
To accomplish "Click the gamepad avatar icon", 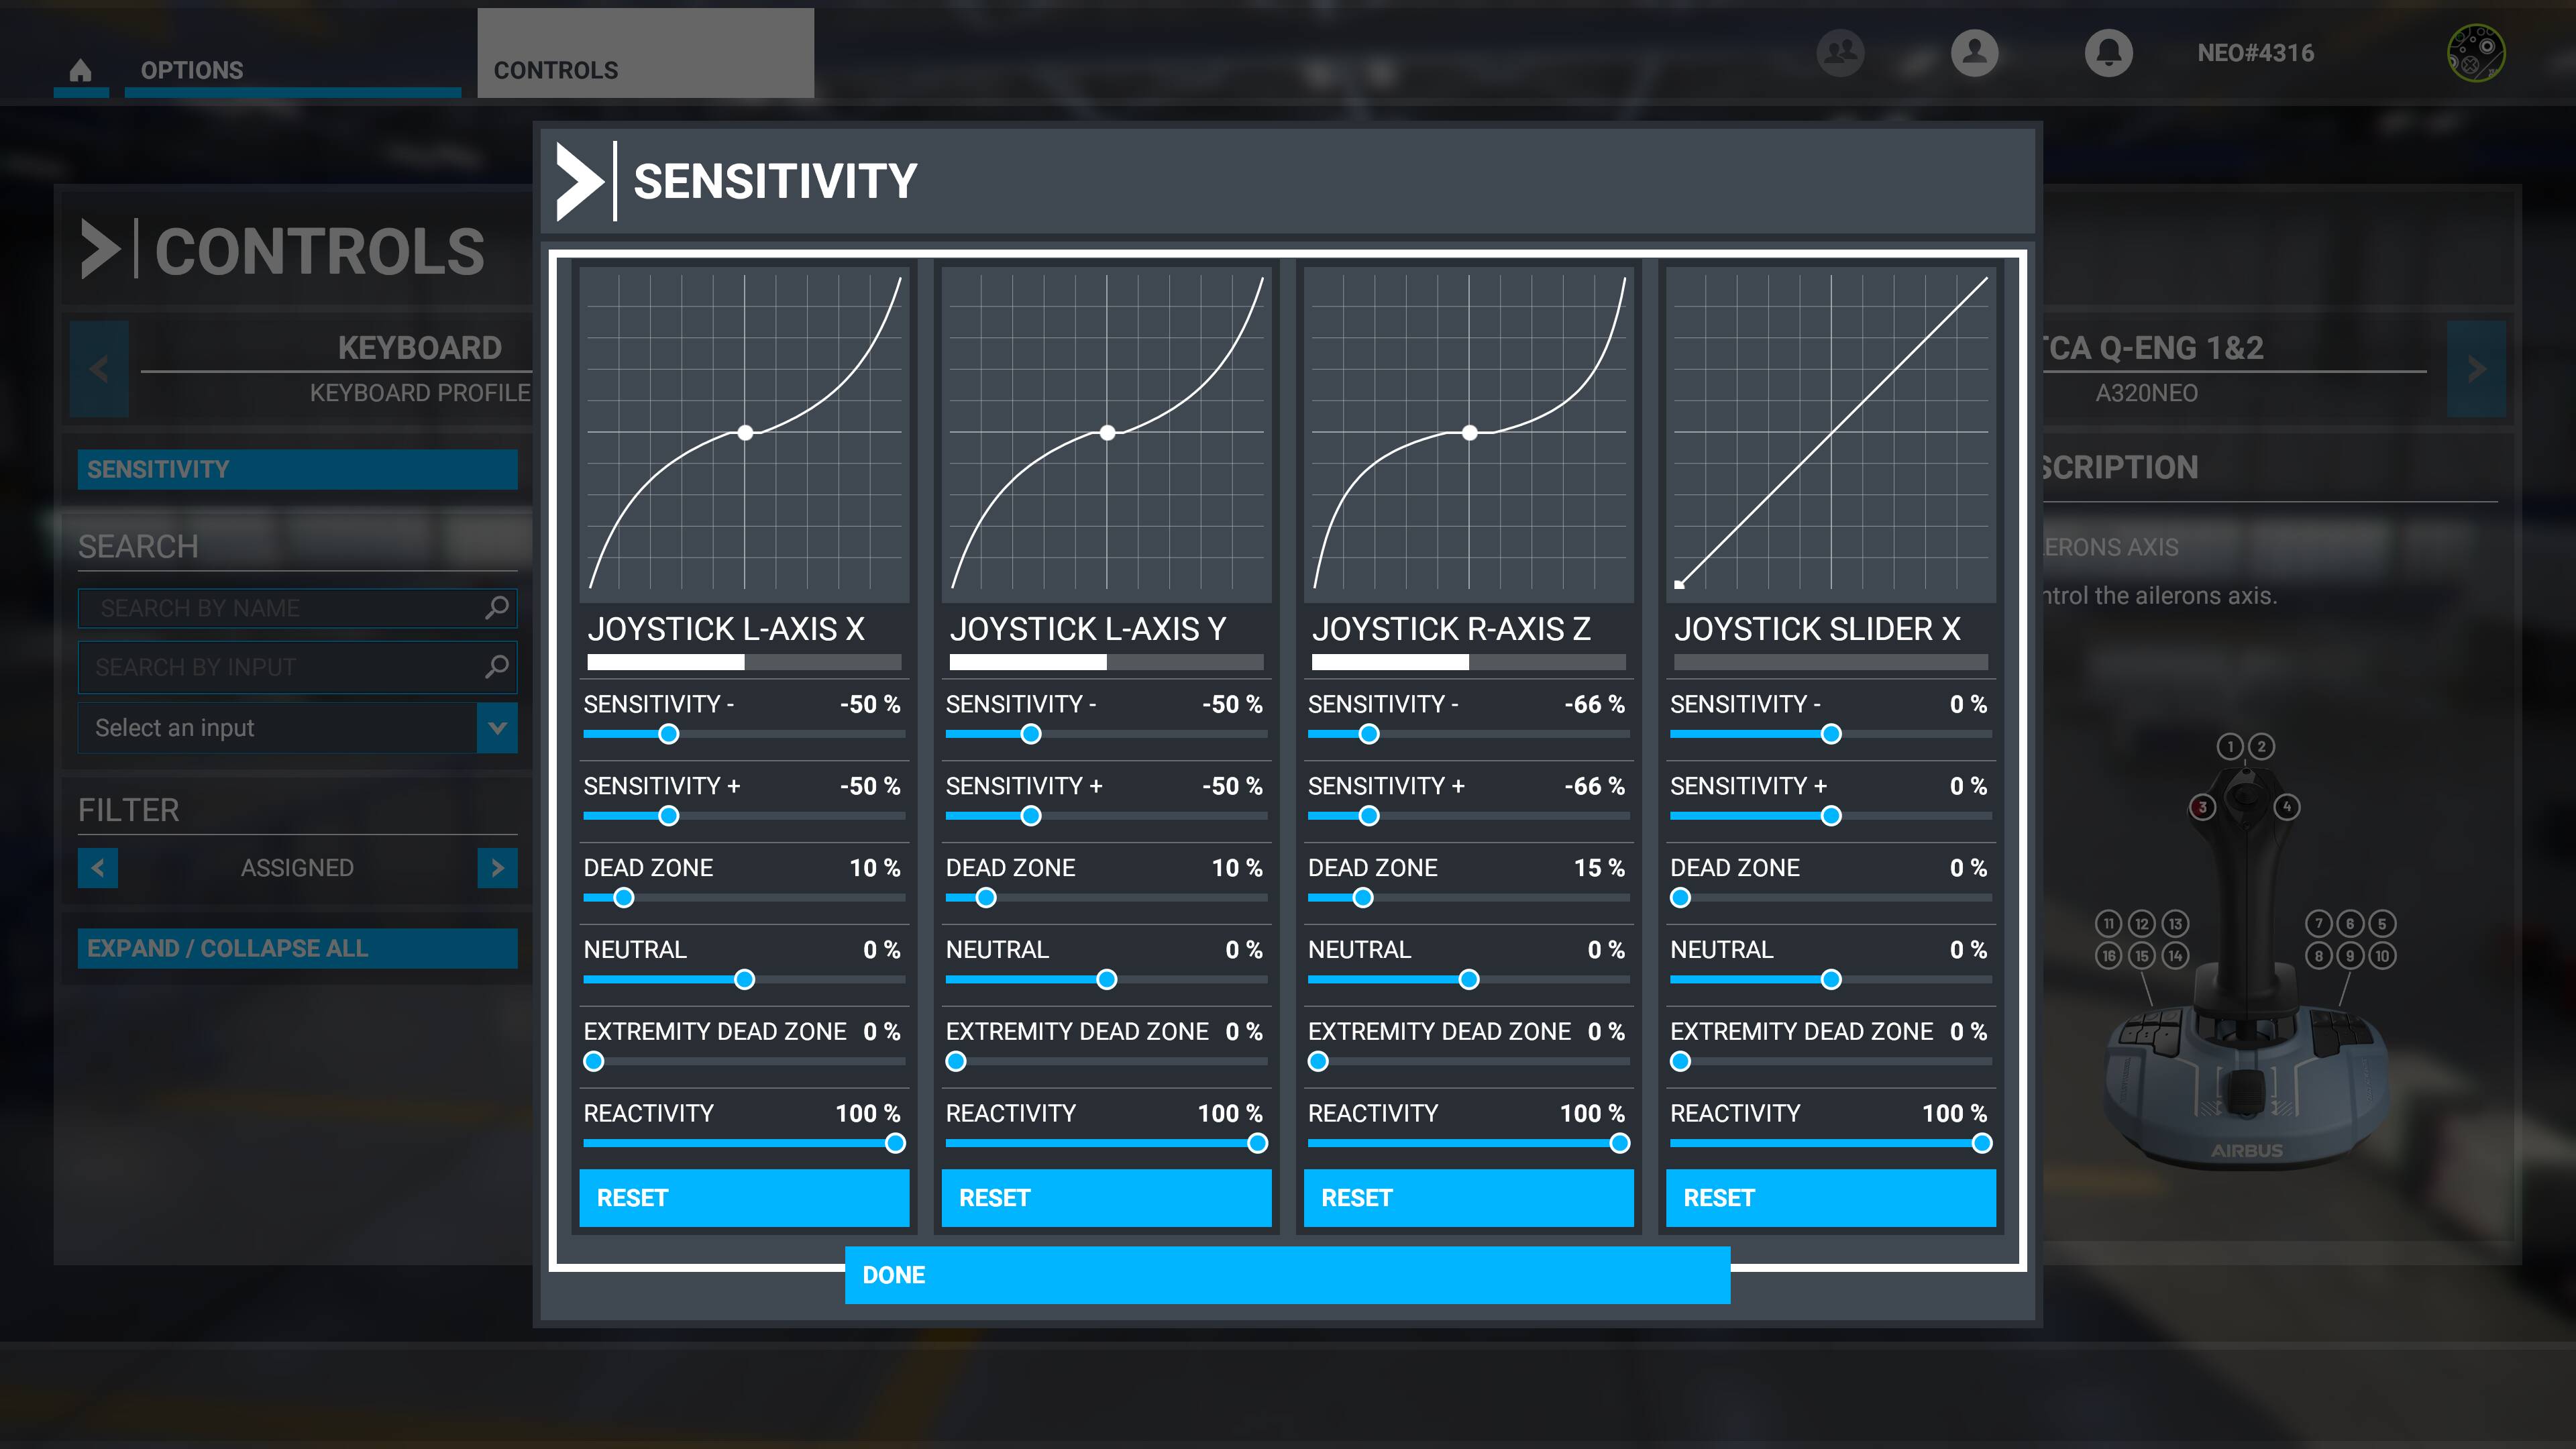I will coord(2475,53).
